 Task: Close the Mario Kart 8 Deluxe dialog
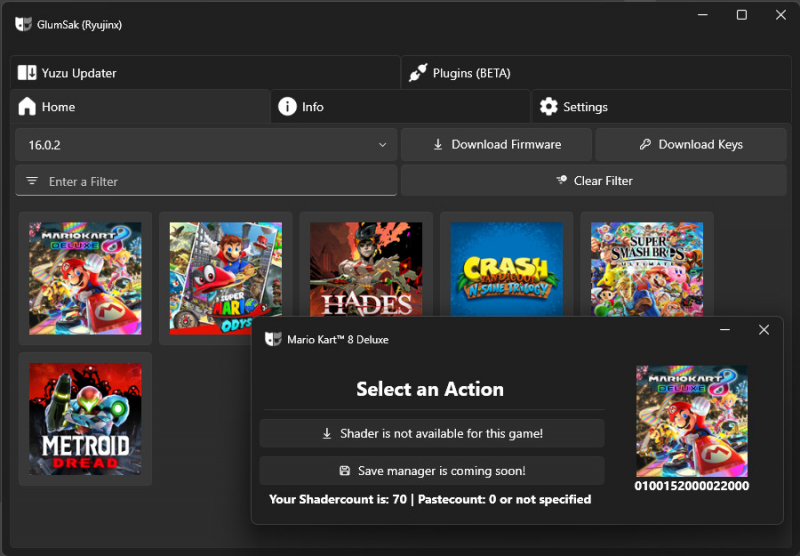[764, 330]
